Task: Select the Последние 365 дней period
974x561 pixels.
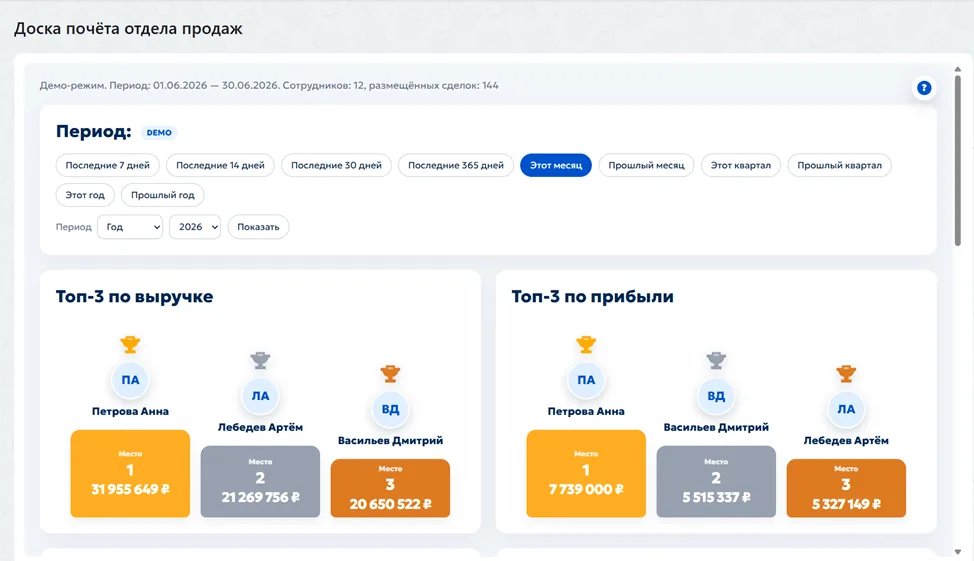Action: coord(456,165)
